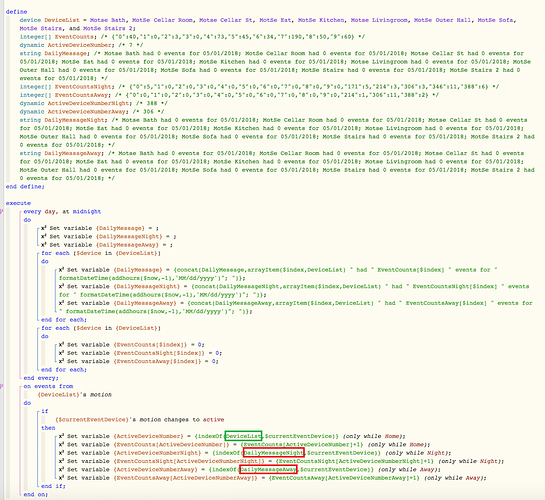
Task: Click the 'define' keyword at top
Action: (16, 12)
